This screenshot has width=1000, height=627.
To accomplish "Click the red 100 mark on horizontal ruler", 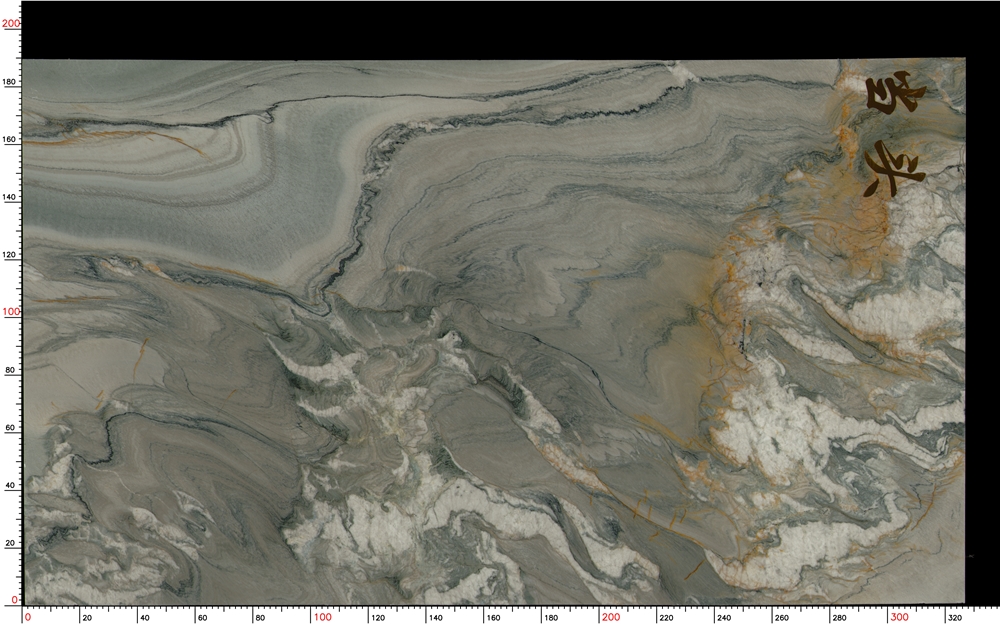I will 323,617.
